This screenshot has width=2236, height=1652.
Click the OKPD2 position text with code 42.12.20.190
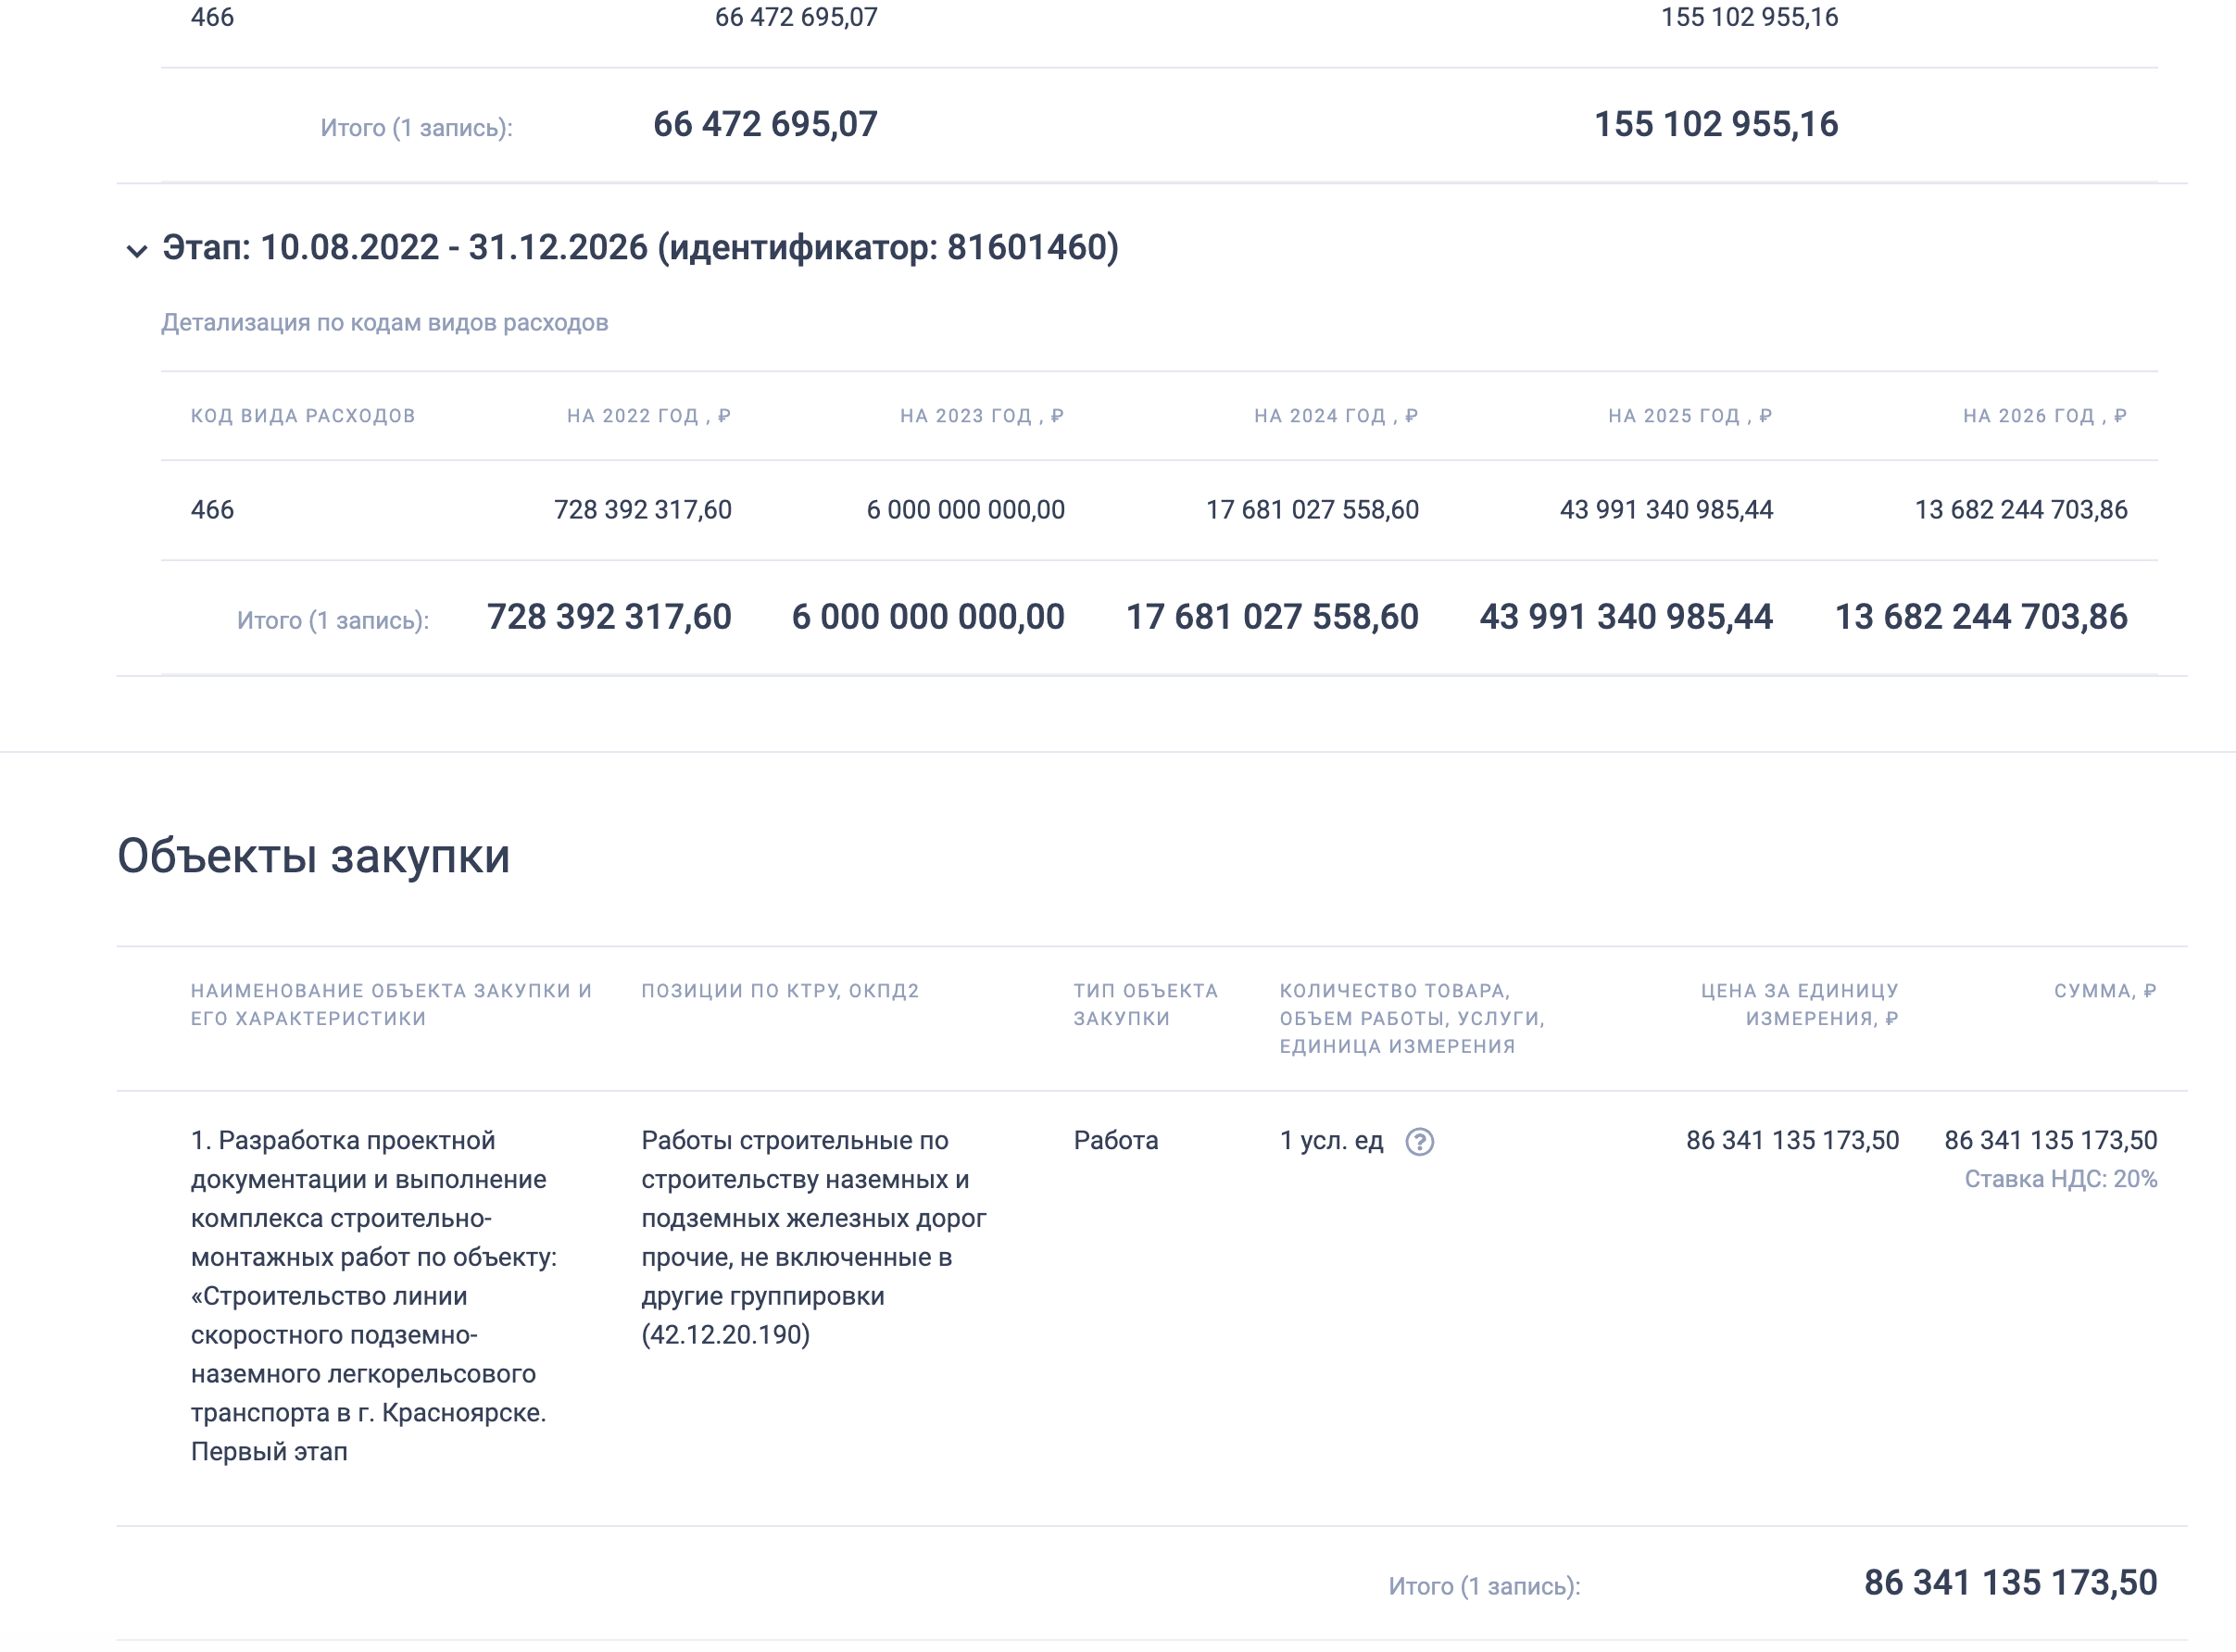point(812,1237)
